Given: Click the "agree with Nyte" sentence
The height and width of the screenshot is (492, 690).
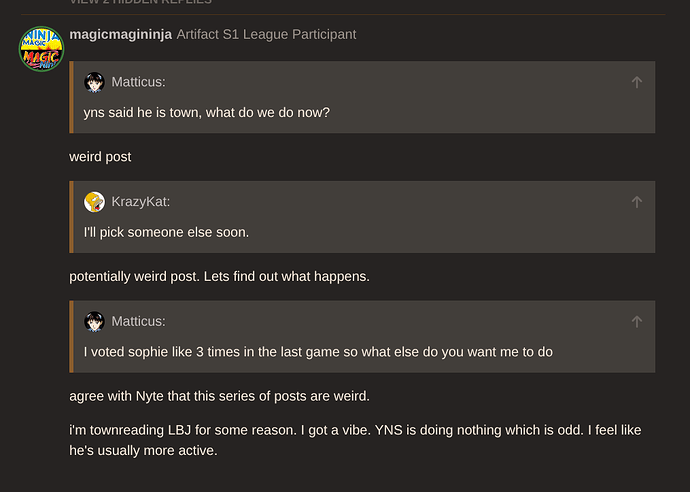Looking at the screenshot, I should pyautogui.click(x=219, y=396).
